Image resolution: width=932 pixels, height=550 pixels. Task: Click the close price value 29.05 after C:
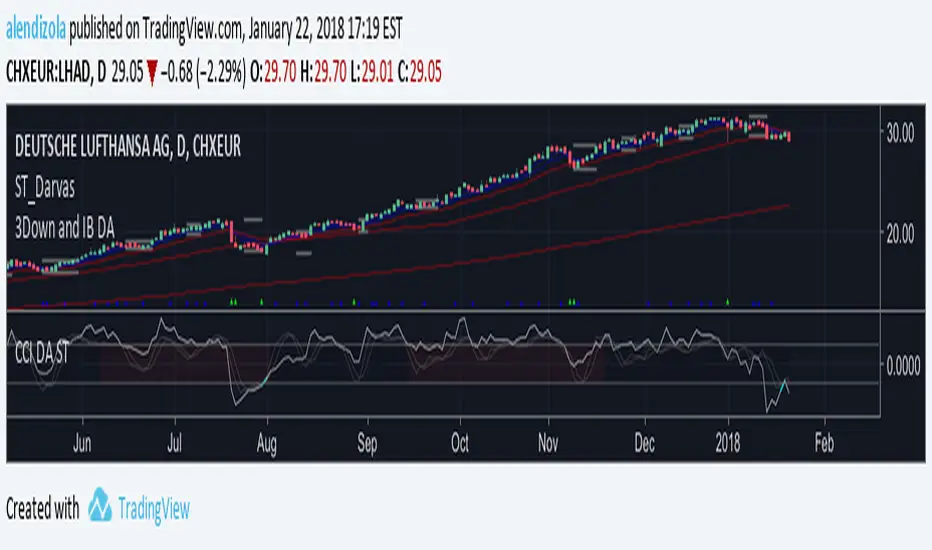pyautogui.click(x=426, y=73)
